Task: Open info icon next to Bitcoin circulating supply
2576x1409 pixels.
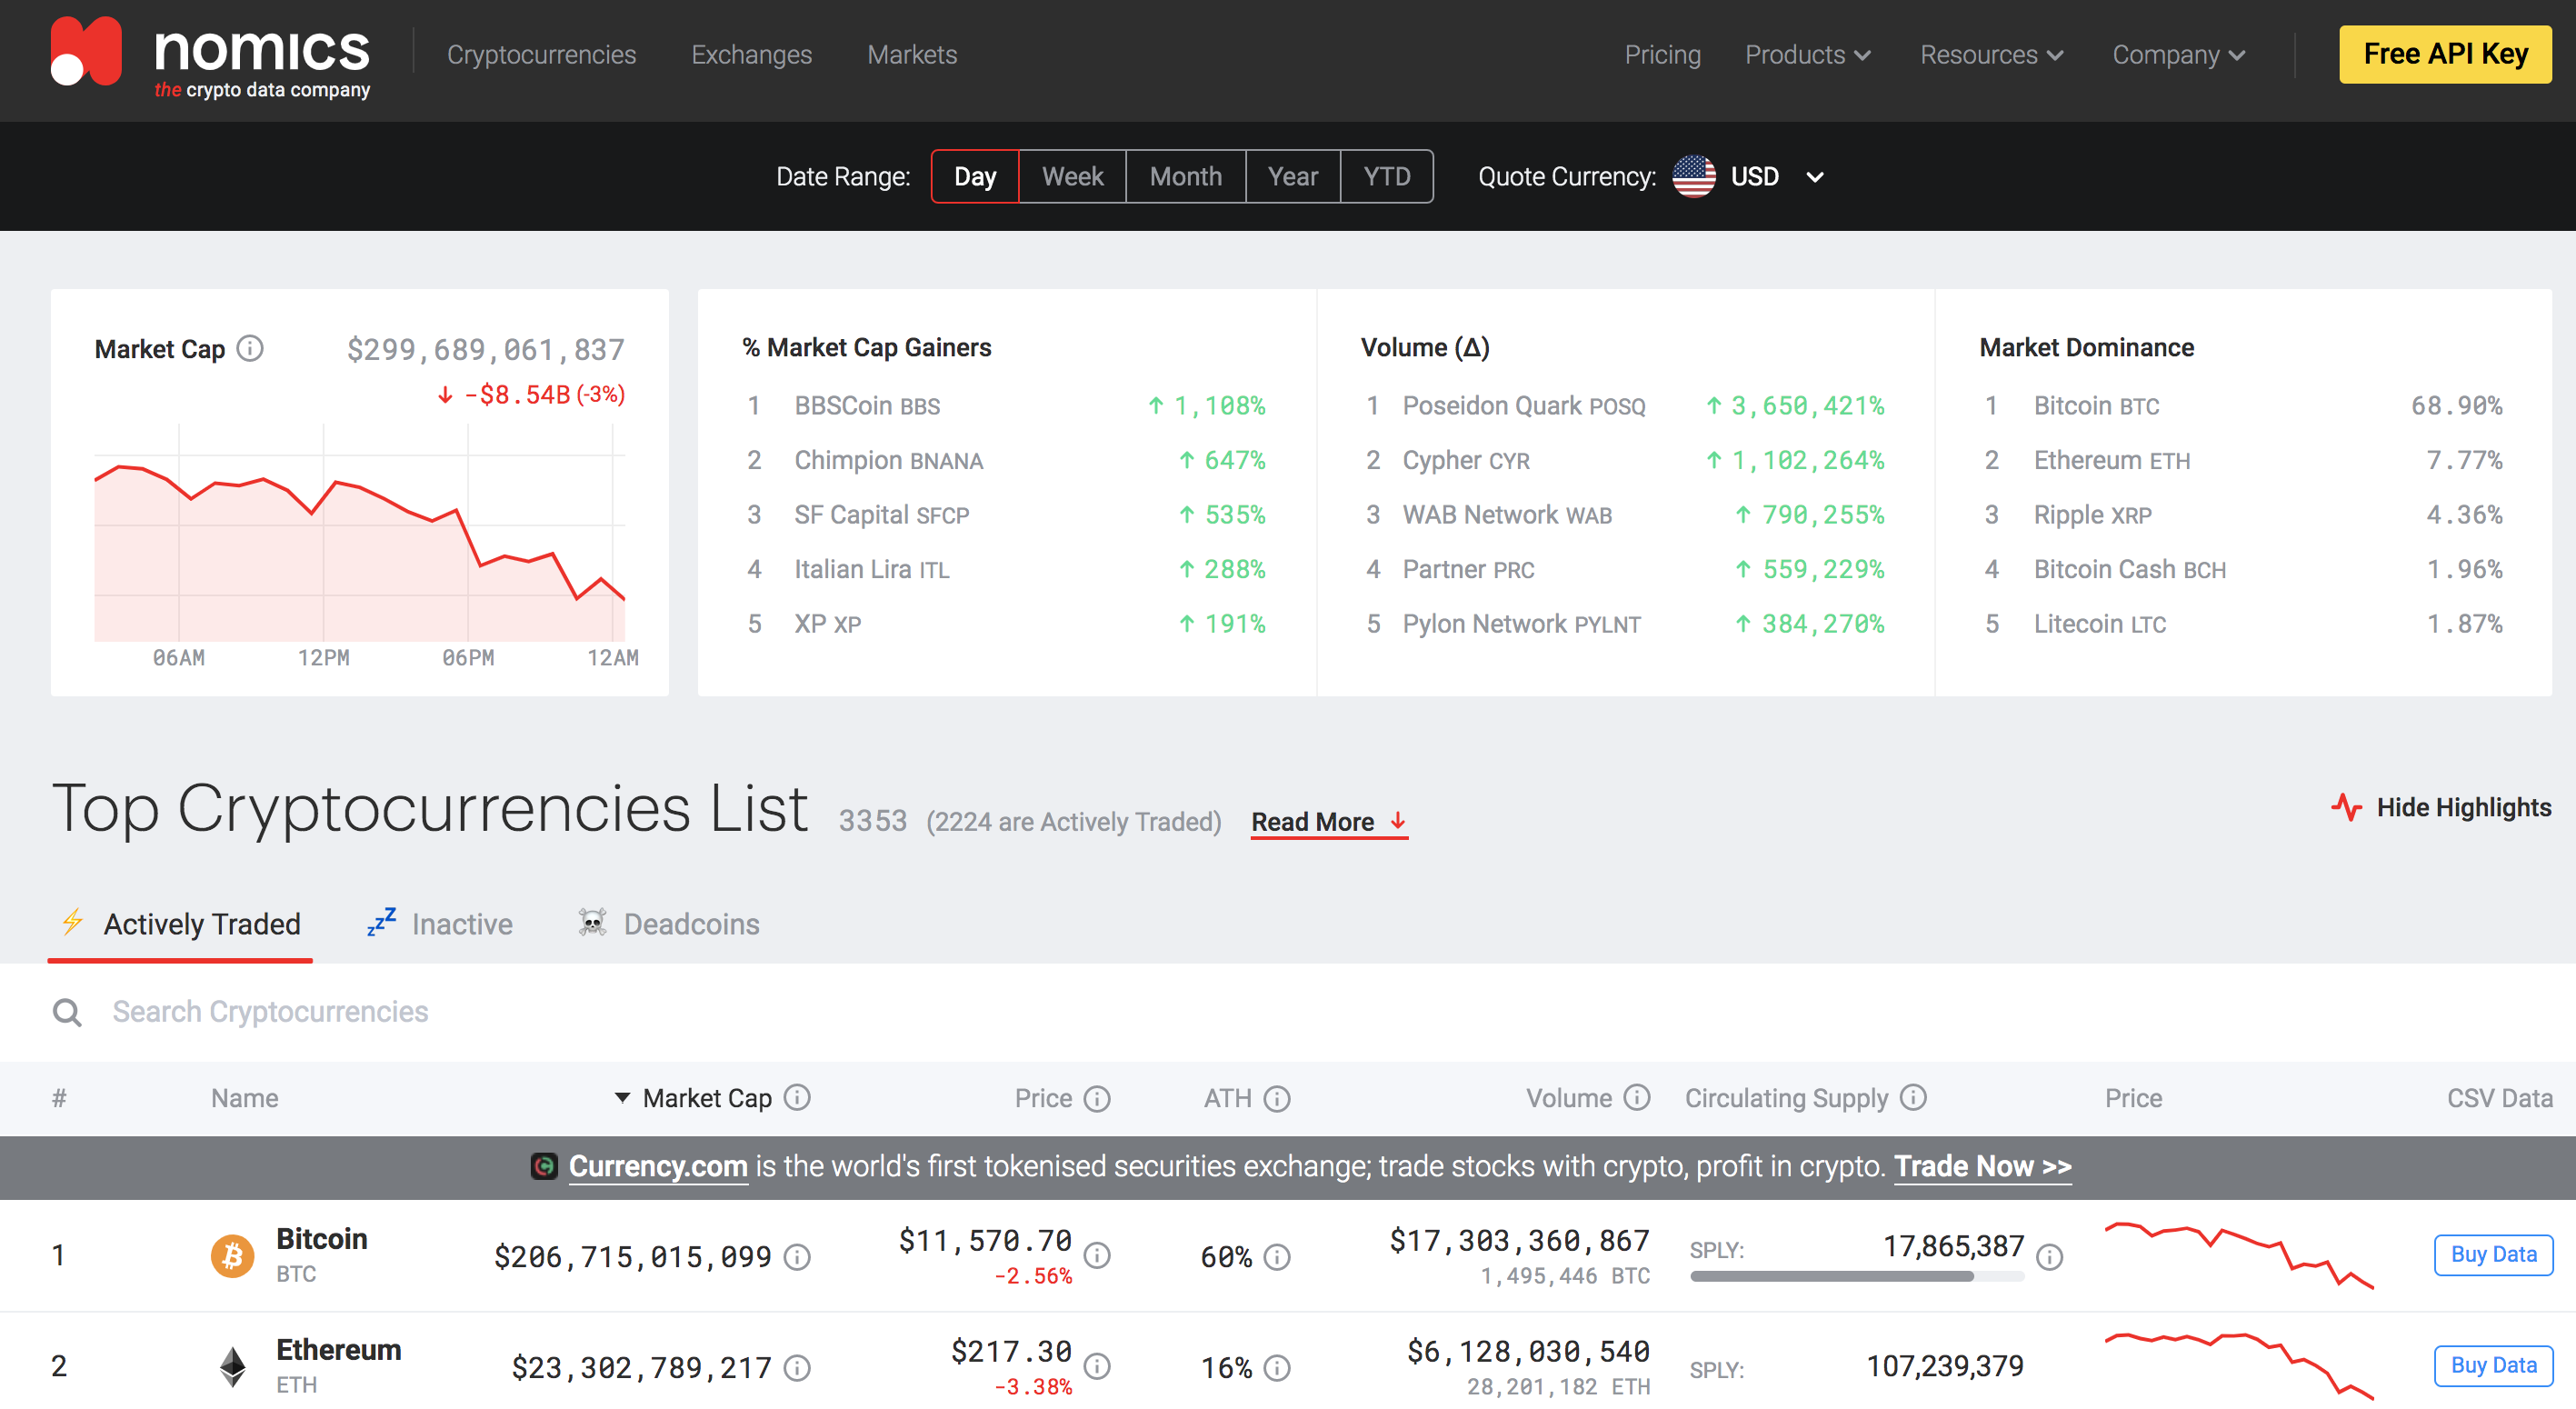Action: pyautogui.click(x=2050, y=1256)
